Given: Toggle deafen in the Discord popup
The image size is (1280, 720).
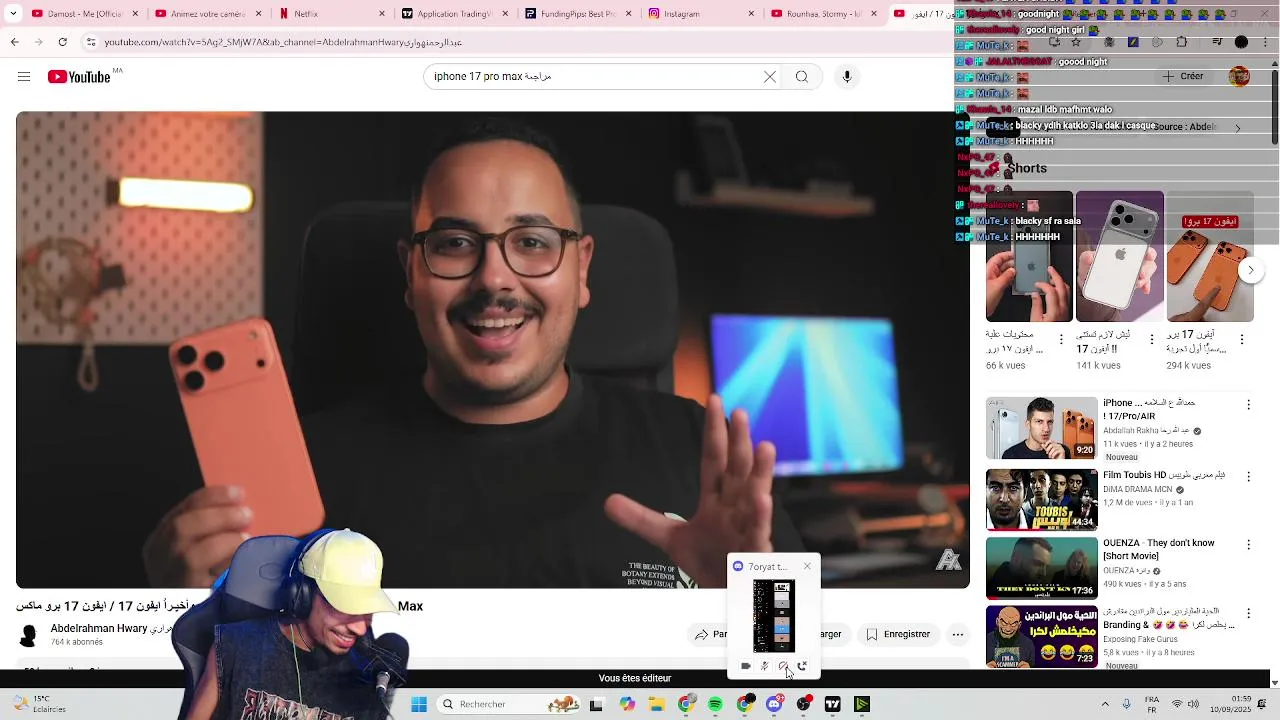Looking at the screenshot, I should [783, 666].
